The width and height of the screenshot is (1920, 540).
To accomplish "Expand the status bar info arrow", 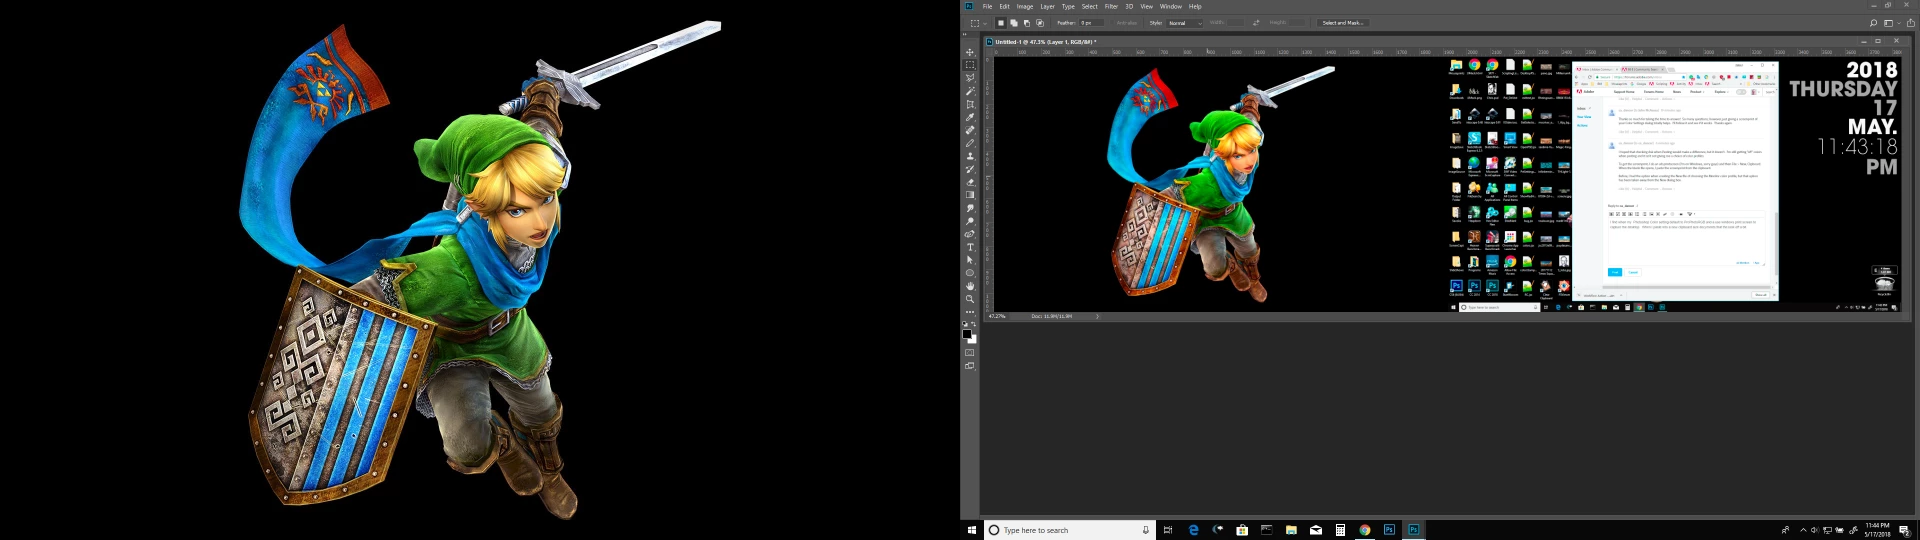I will click(x=1097, y=316).
